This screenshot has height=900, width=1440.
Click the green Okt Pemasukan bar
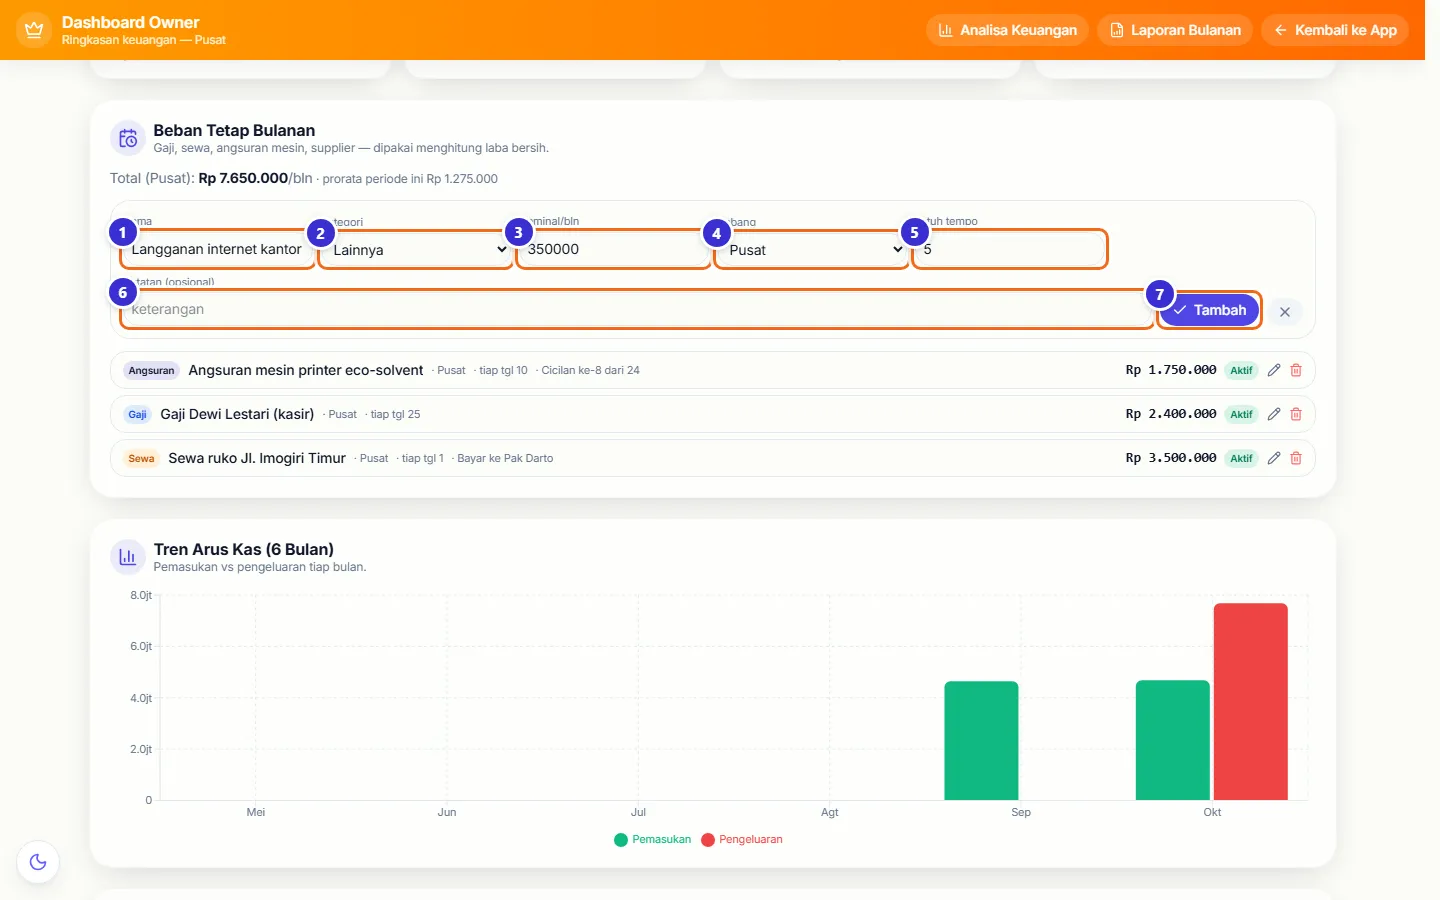tap(1173, 740)
